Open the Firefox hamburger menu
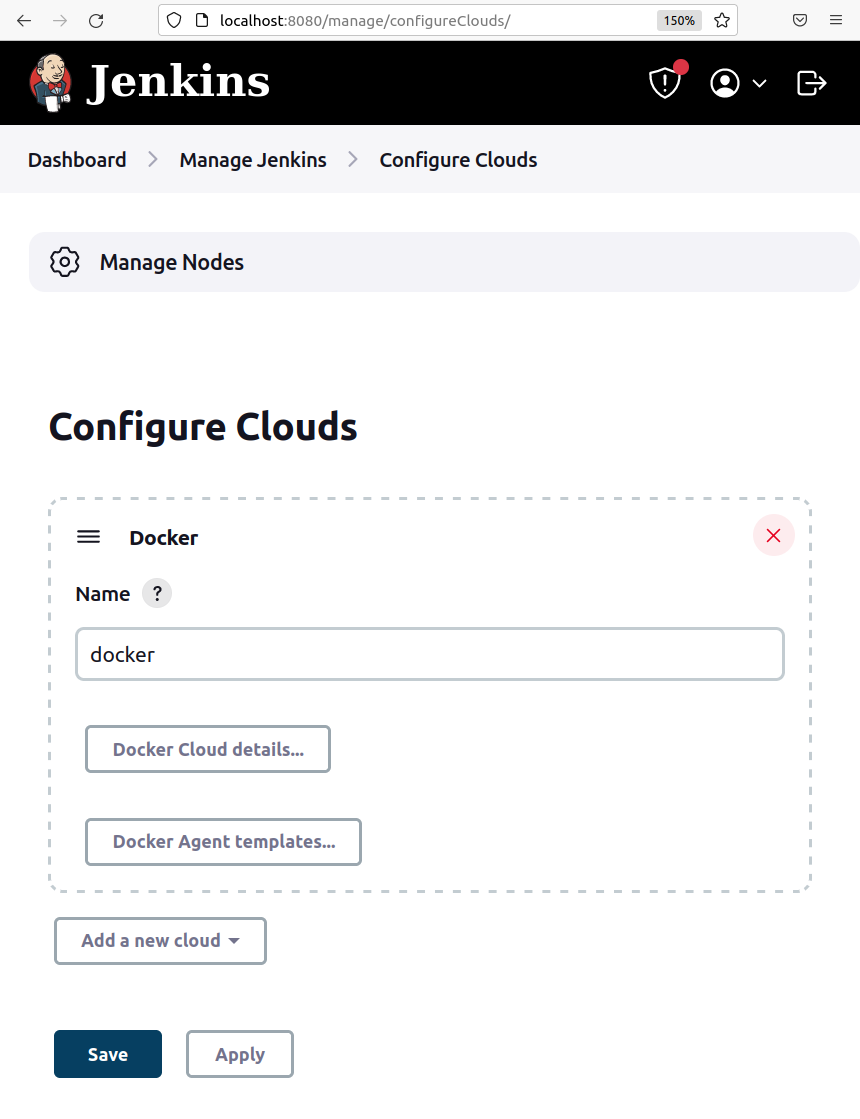860x1119 pixels. pyautogui.click(x=836, y=20)
